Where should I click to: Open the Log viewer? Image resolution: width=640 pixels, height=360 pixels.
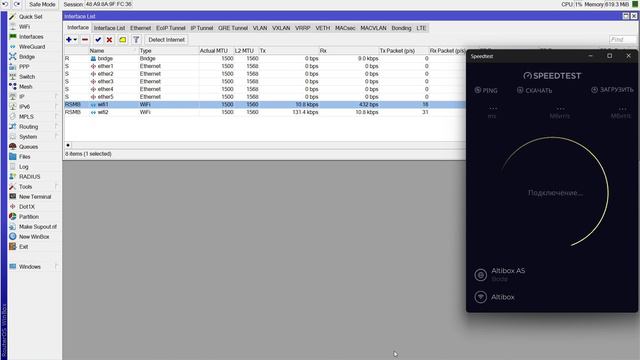click(x=24, y=167)
